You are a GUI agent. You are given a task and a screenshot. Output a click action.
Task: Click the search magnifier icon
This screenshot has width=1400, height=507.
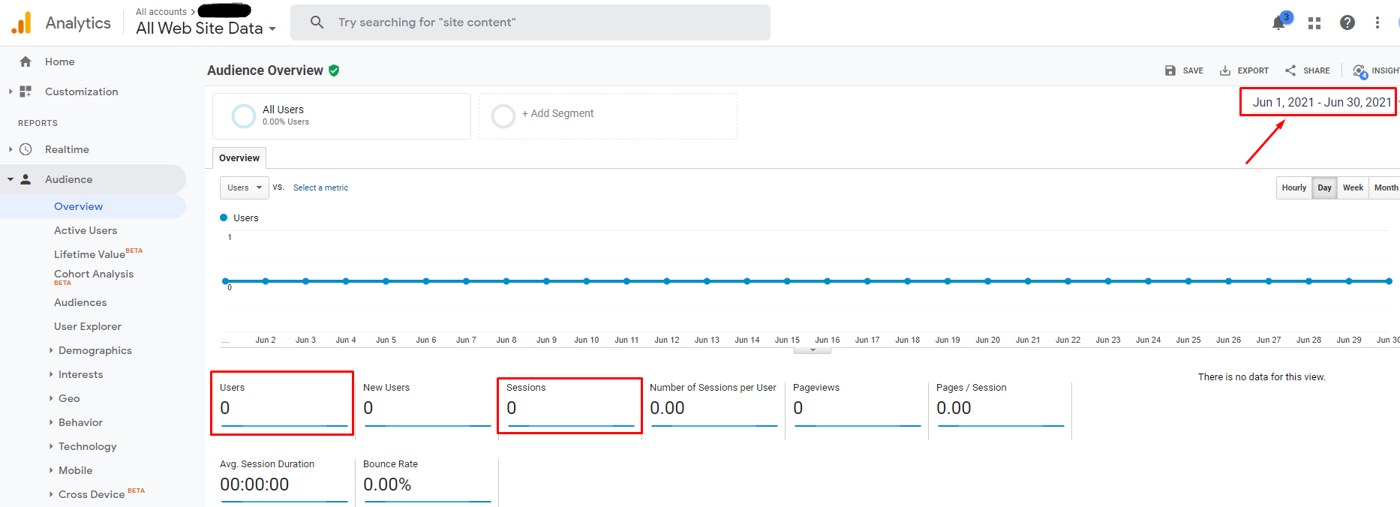pyautogui.click(x=317, y=22)
